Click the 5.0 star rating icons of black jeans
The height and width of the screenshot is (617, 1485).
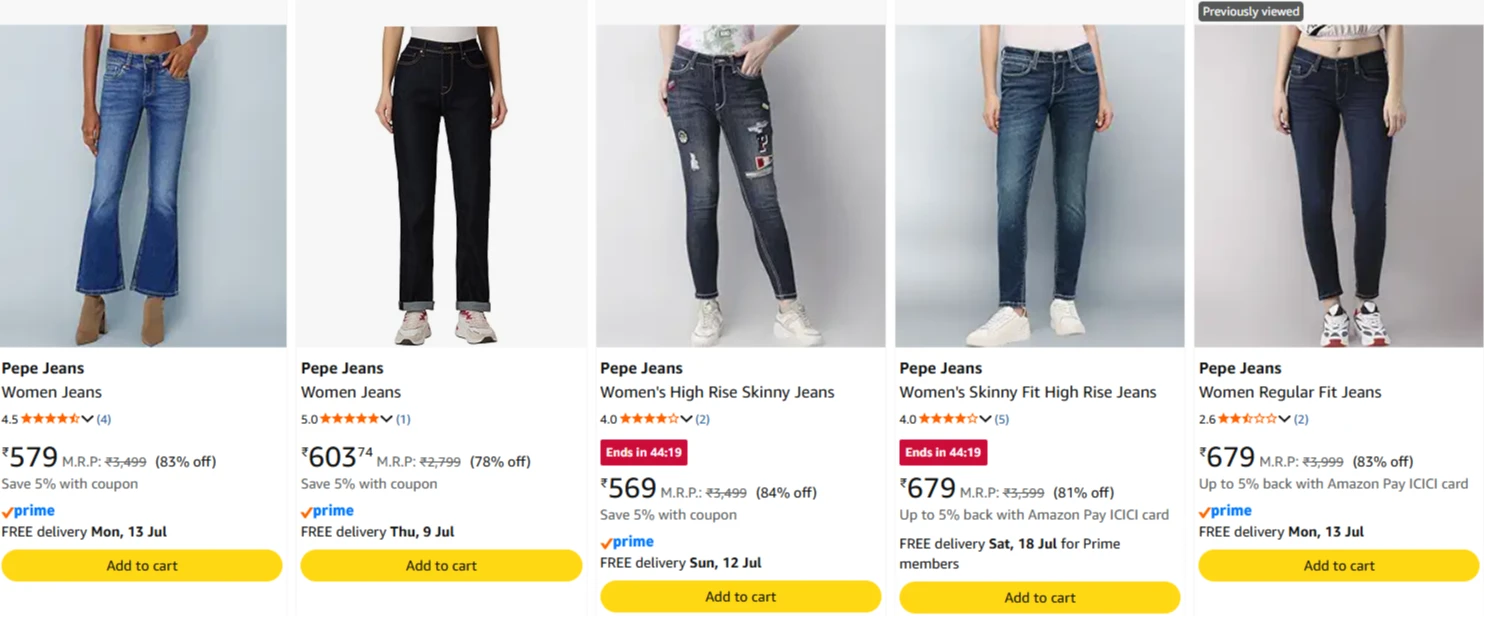pos(349,419)
